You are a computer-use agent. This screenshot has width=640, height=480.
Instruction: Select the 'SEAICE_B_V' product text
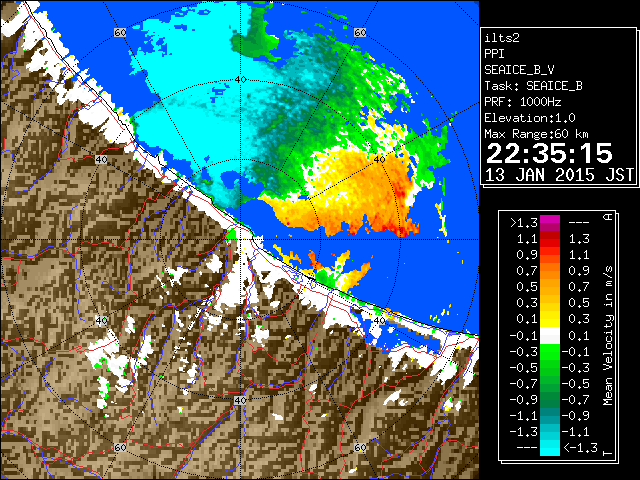click(x=519, y=70)
